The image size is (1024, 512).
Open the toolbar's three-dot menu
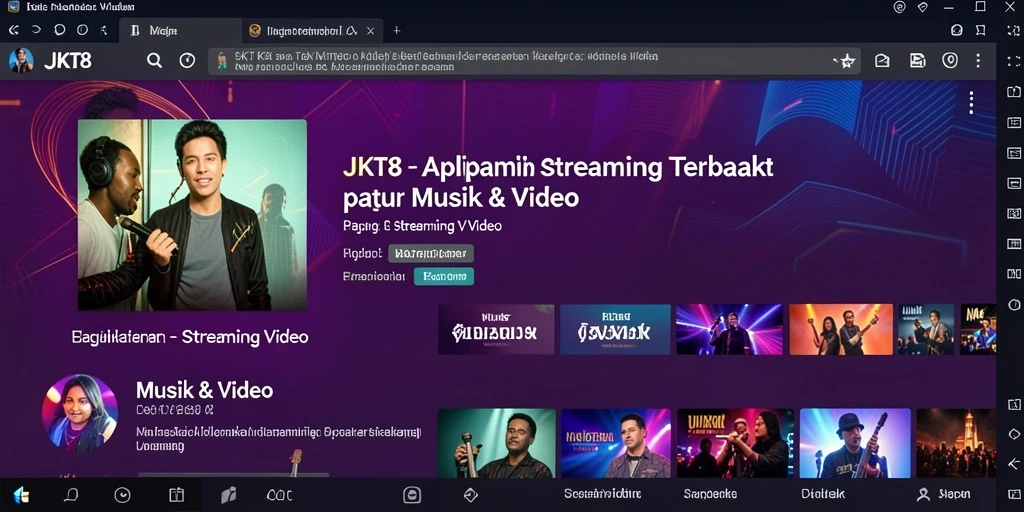[978, 61]
